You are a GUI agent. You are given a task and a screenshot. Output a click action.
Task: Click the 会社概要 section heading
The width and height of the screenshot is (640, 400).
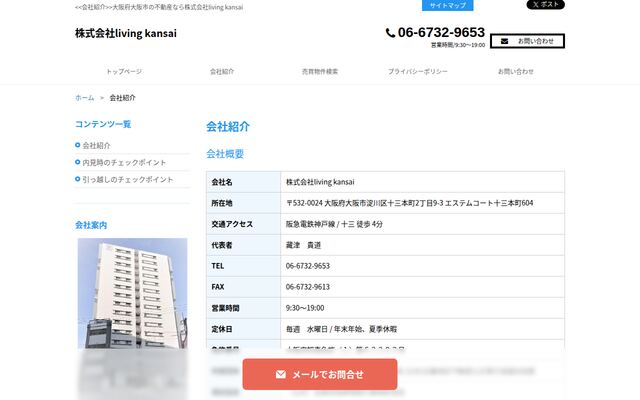pos(225,154)
